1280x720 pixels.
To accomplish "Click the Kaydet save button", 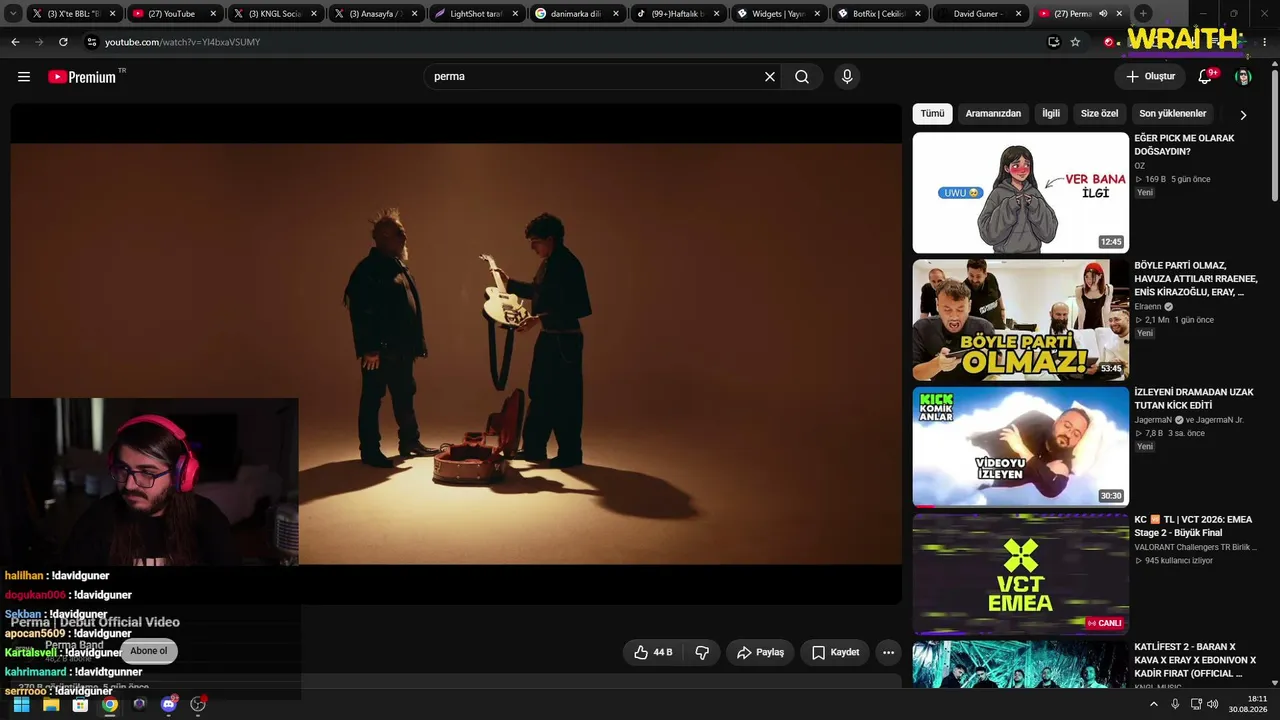I will [835, 652].
